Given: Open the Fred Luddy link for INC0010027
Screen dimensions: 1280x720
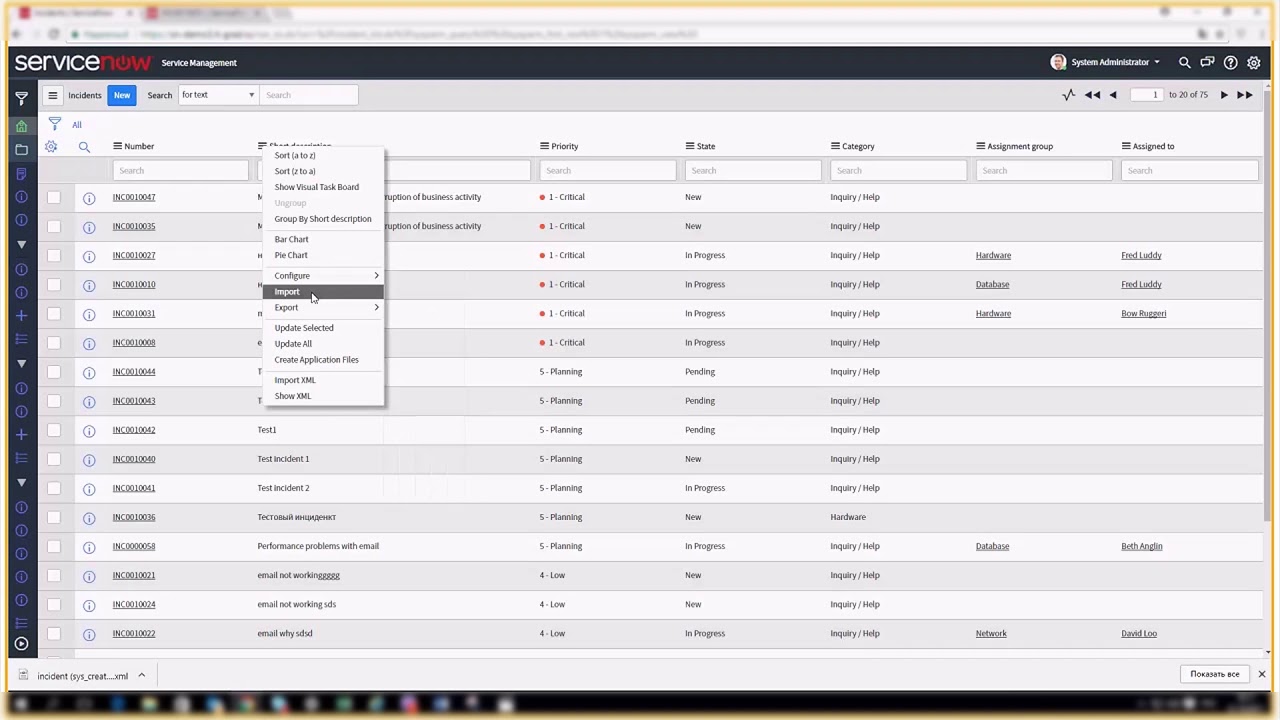Looking at the screenshot, I should tap(1141, 255).
